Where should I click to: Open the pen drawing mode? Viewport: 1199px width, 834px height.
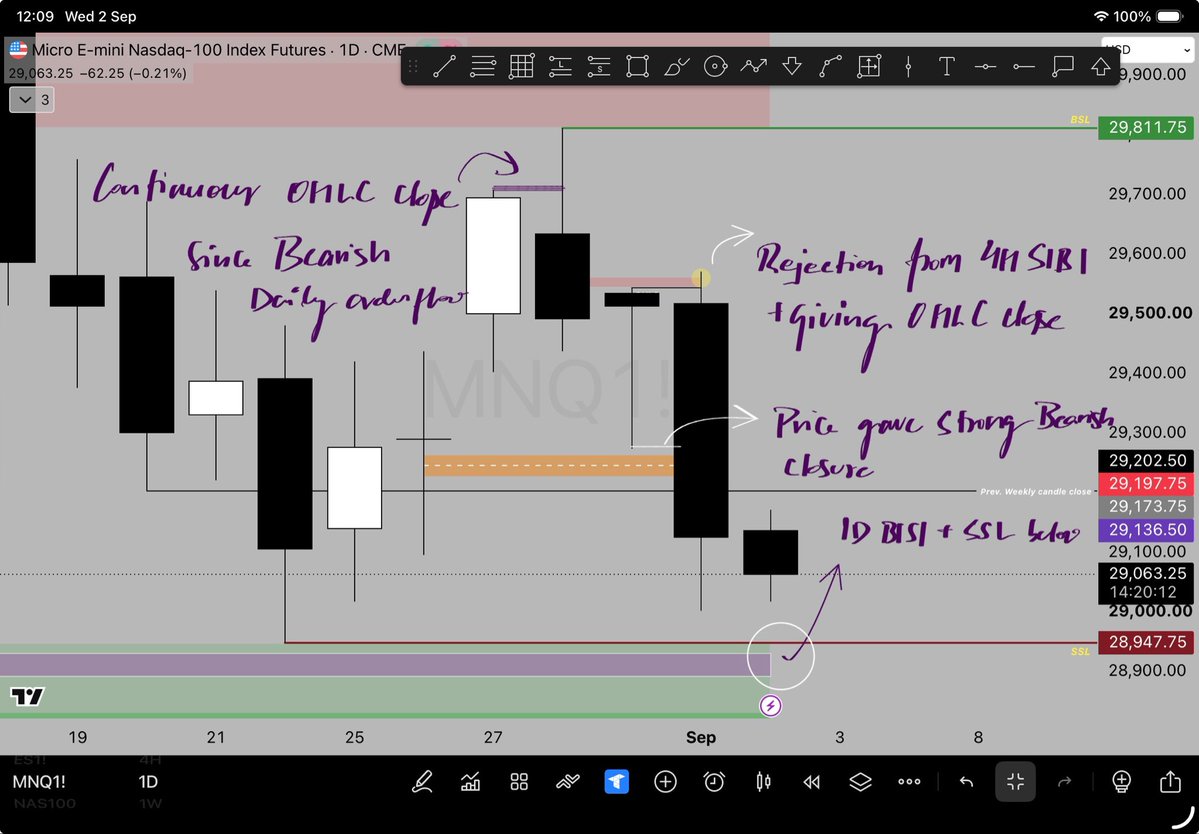coord(422,781)
